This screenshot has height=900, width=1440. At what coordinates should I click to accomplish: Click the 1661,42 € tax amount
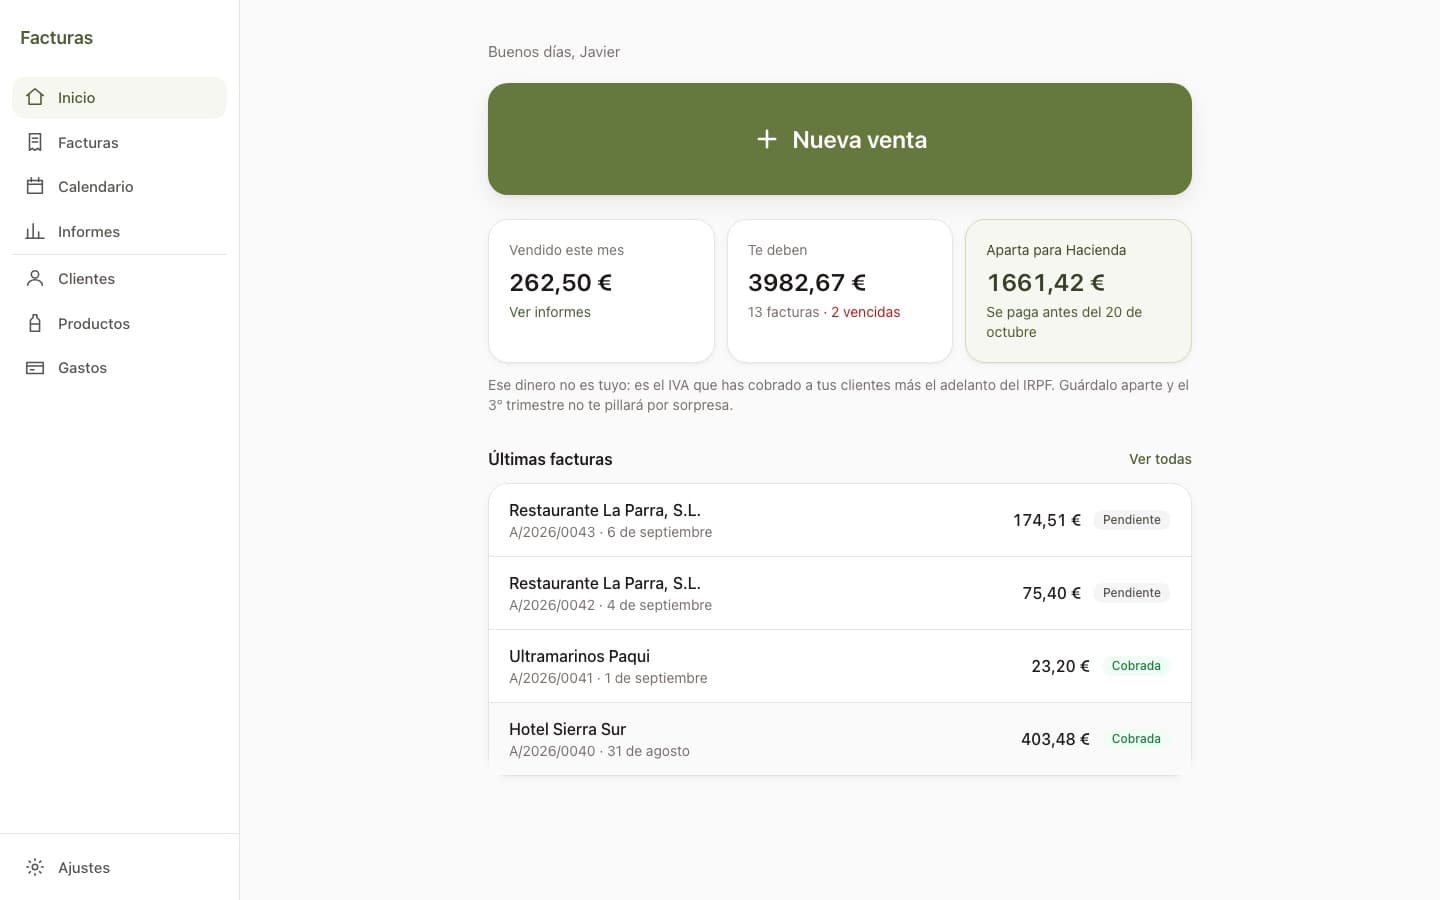point(1046,282)
